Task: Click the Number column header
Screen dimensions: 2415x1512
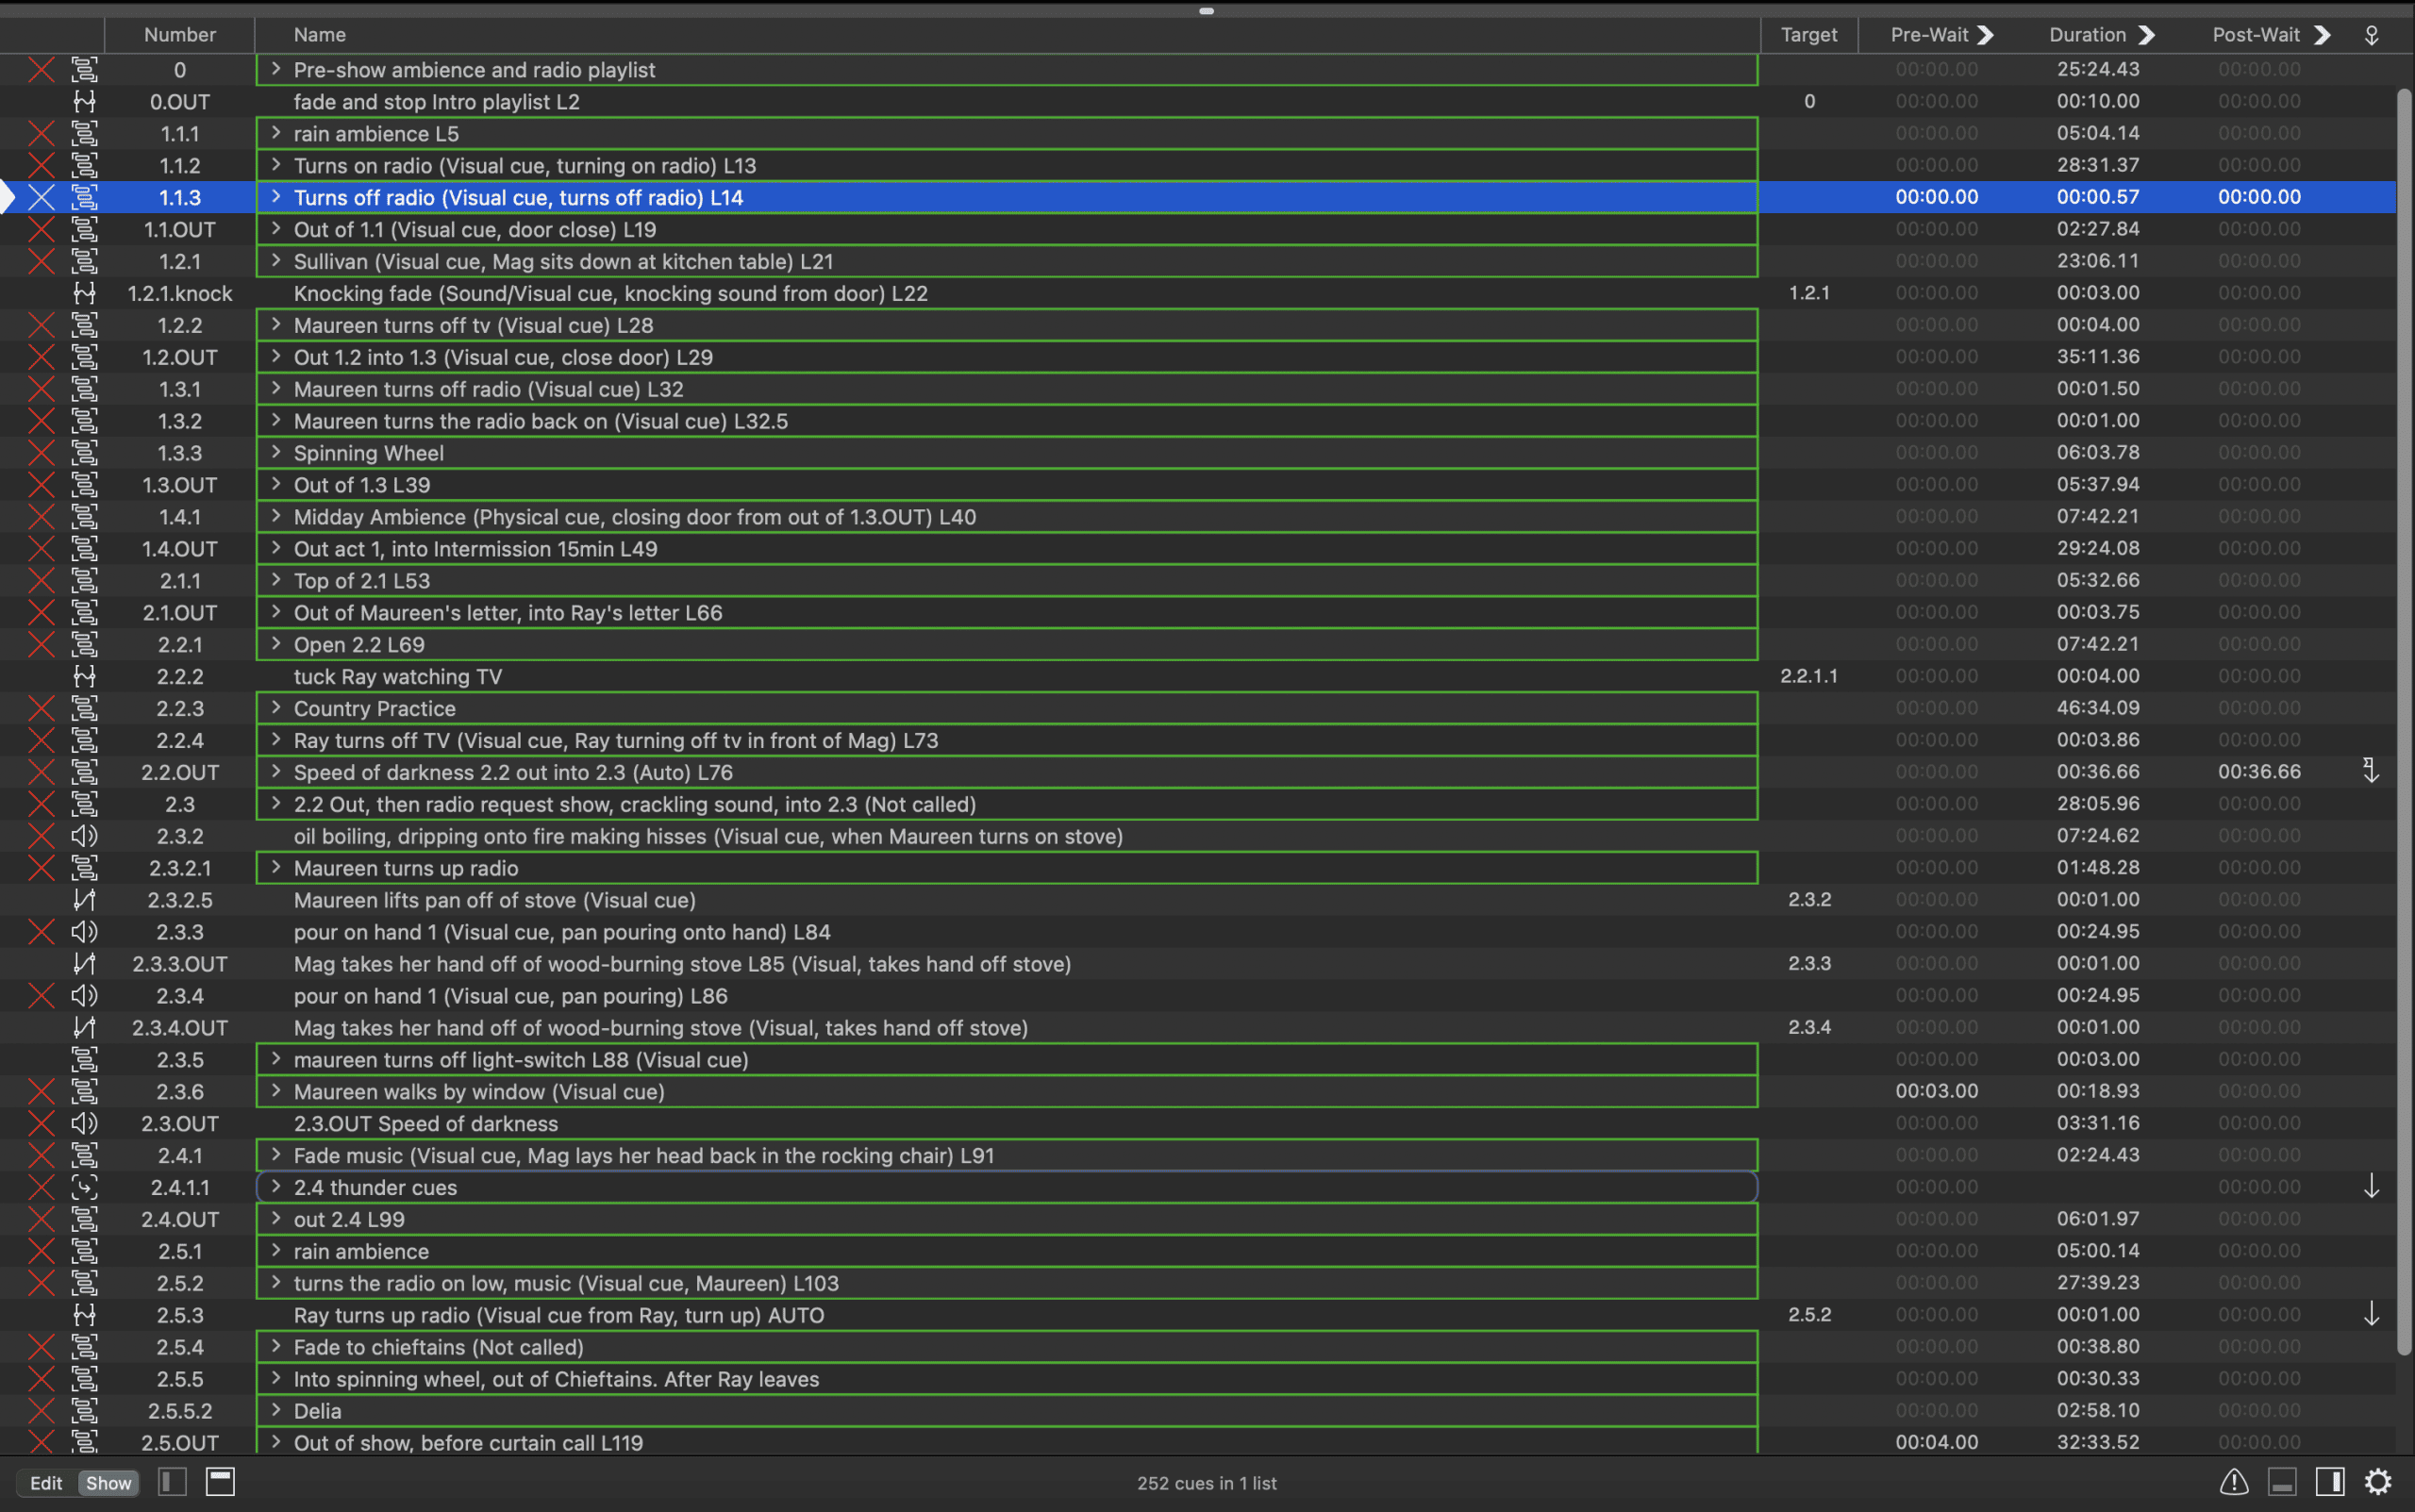Action: (180, 35)
